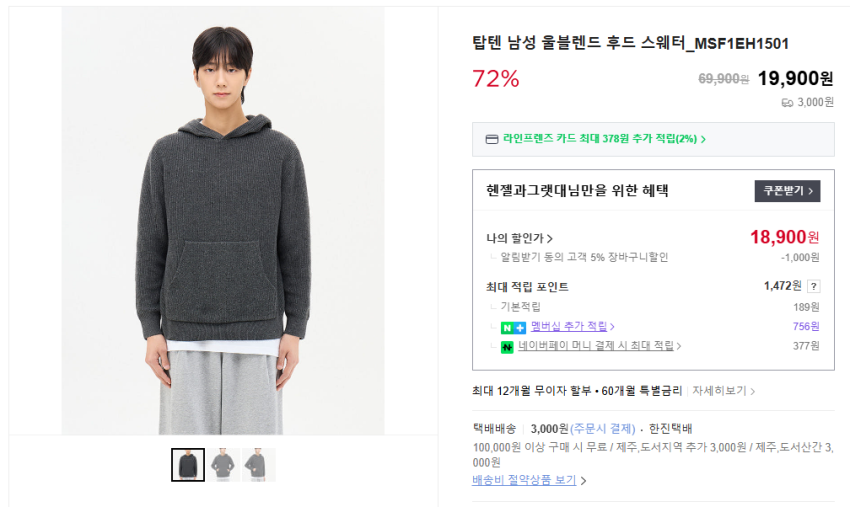Click the question mark help icon
This screenshot has height=507, width=850.
click(x=813, y=286)
